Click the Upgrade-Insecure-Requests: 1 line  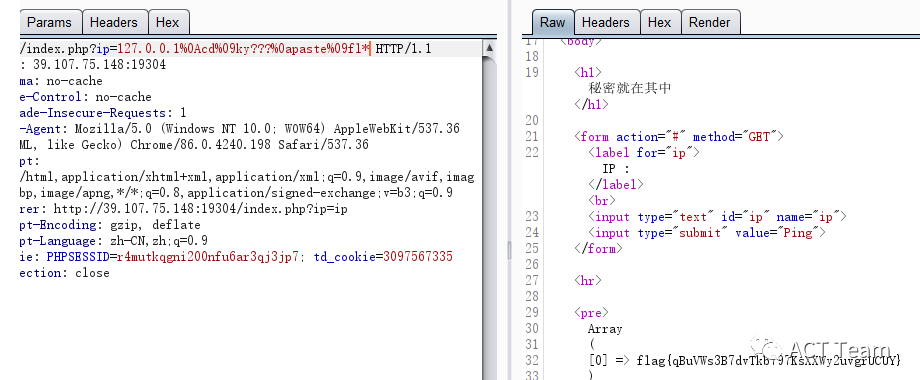[x=103, y=113]
